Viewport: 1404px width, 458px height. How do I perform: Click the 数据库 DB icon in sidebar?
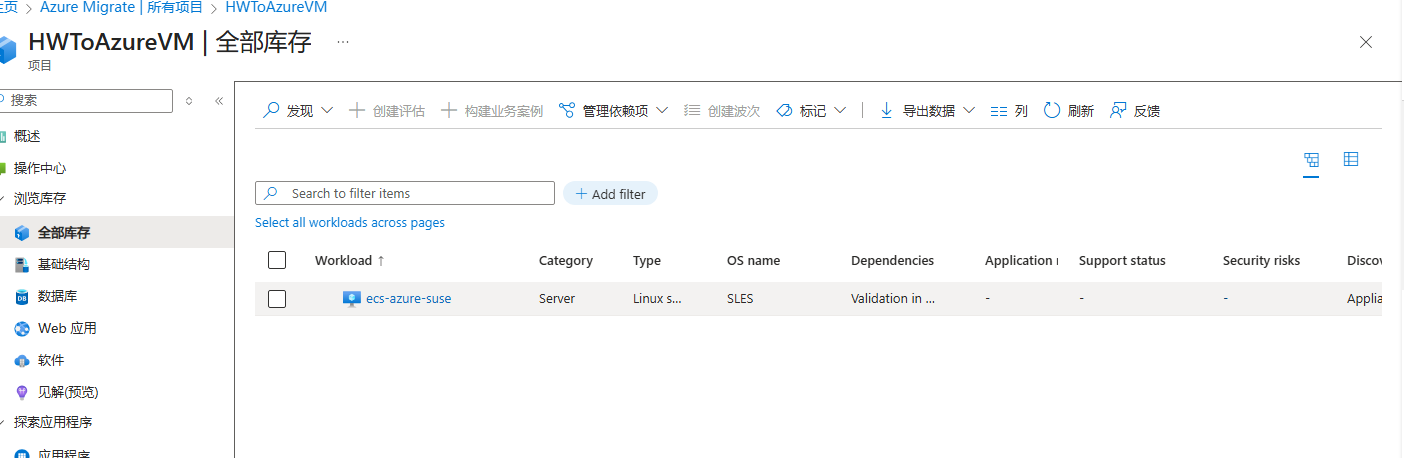click(x=22, y=297)
